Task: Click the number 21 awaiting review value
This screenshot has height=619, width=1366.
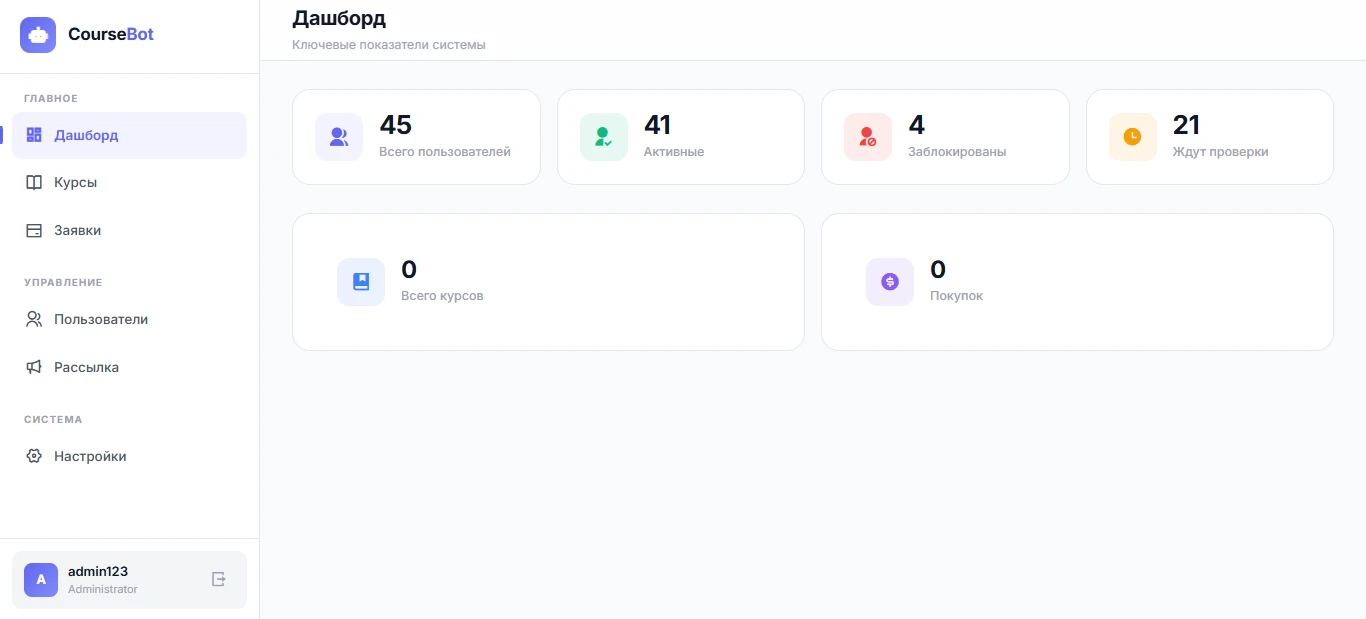Action: pos(1186,125)
